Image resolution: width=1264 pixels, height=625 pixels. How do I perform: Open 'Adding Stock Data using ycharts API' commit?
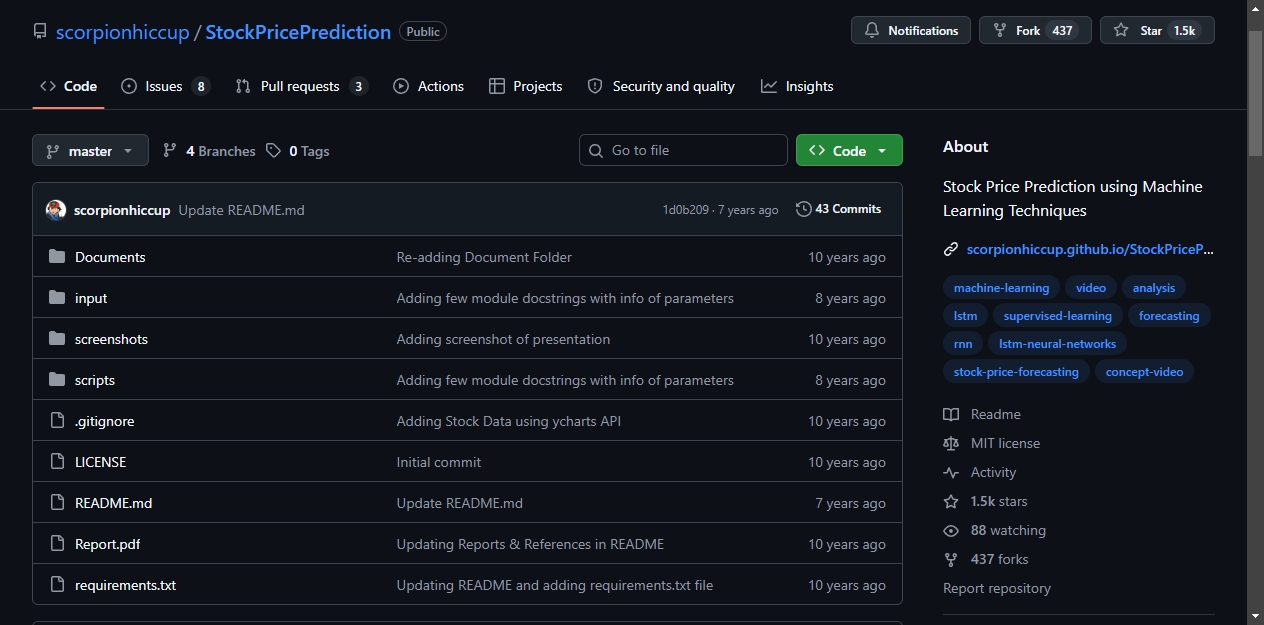point(508,421)
